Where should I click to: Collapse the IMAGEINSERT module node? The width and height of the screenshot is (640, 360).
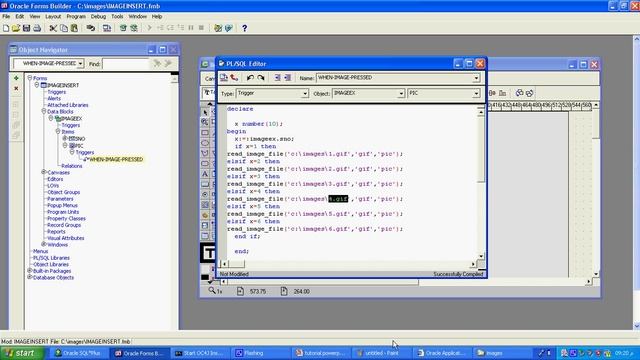point(37,85)
